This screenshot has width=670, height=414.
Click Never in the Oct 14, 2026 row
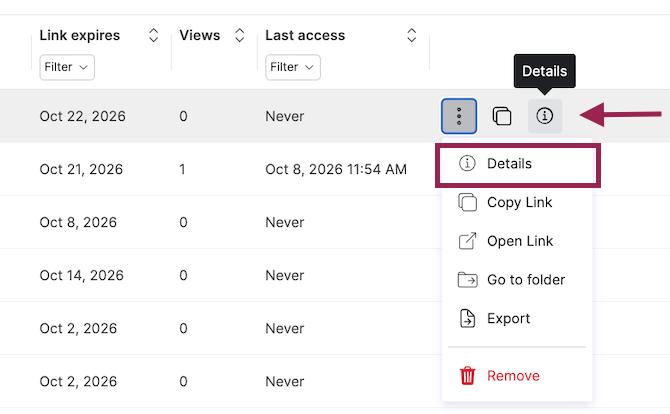click(285, 275)
